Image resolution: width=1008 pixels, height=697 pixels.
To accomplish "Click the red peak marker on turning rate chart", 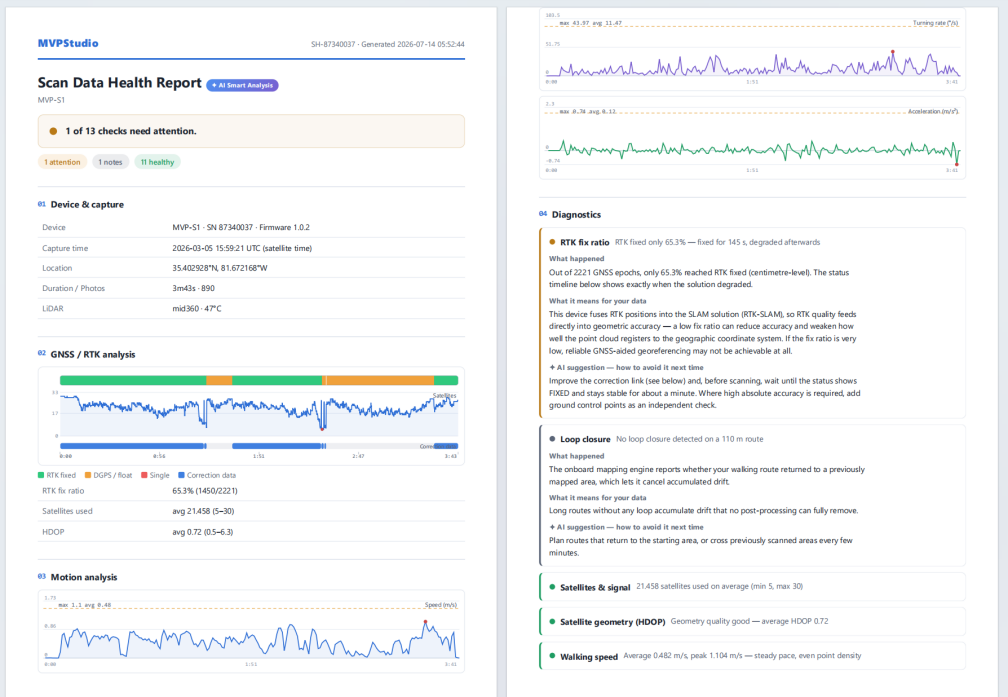I will pos(892,51).
